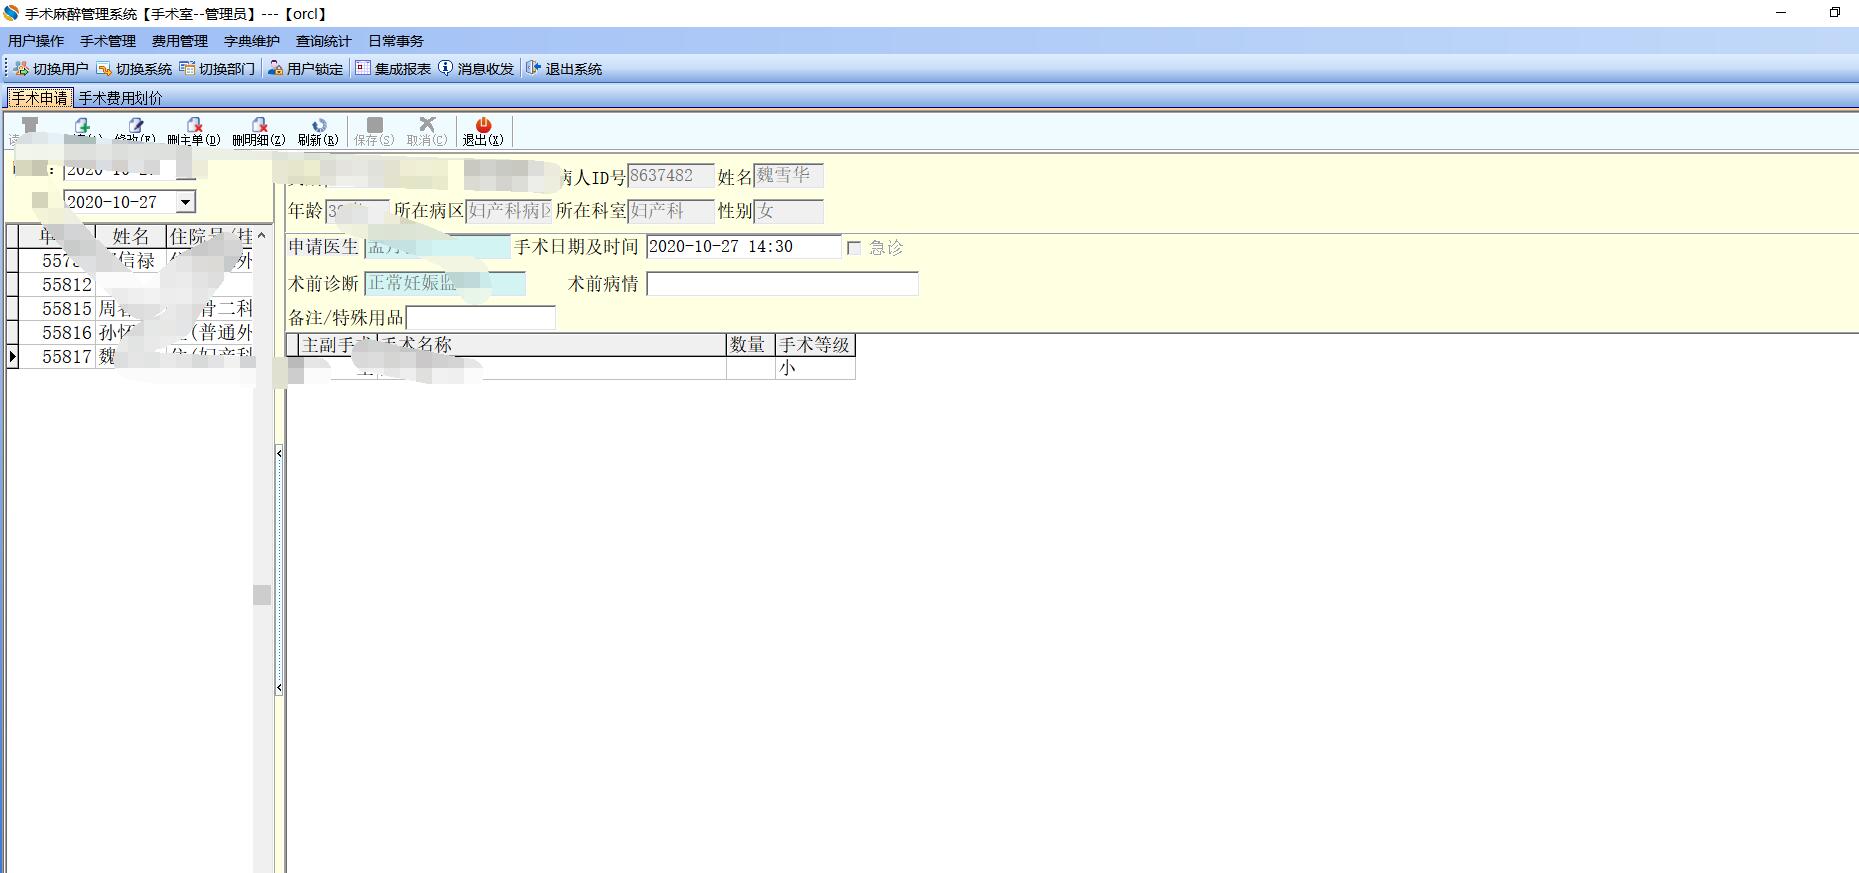Click the 姓名 column header in left list
The image size is (1859, 873).
pos(131,236)
